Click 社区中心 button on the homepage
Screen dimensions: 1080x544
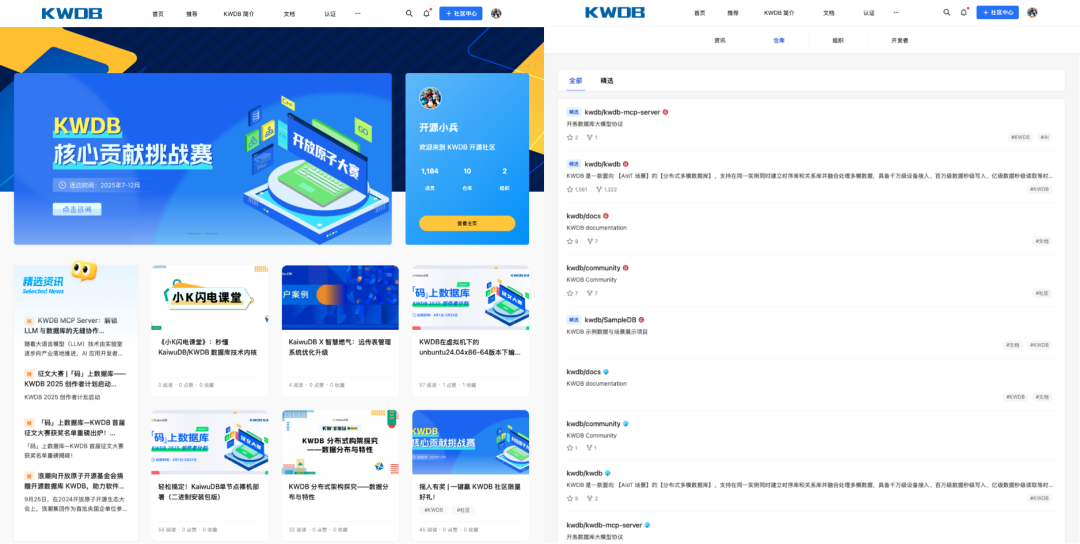tap(461, 13)
